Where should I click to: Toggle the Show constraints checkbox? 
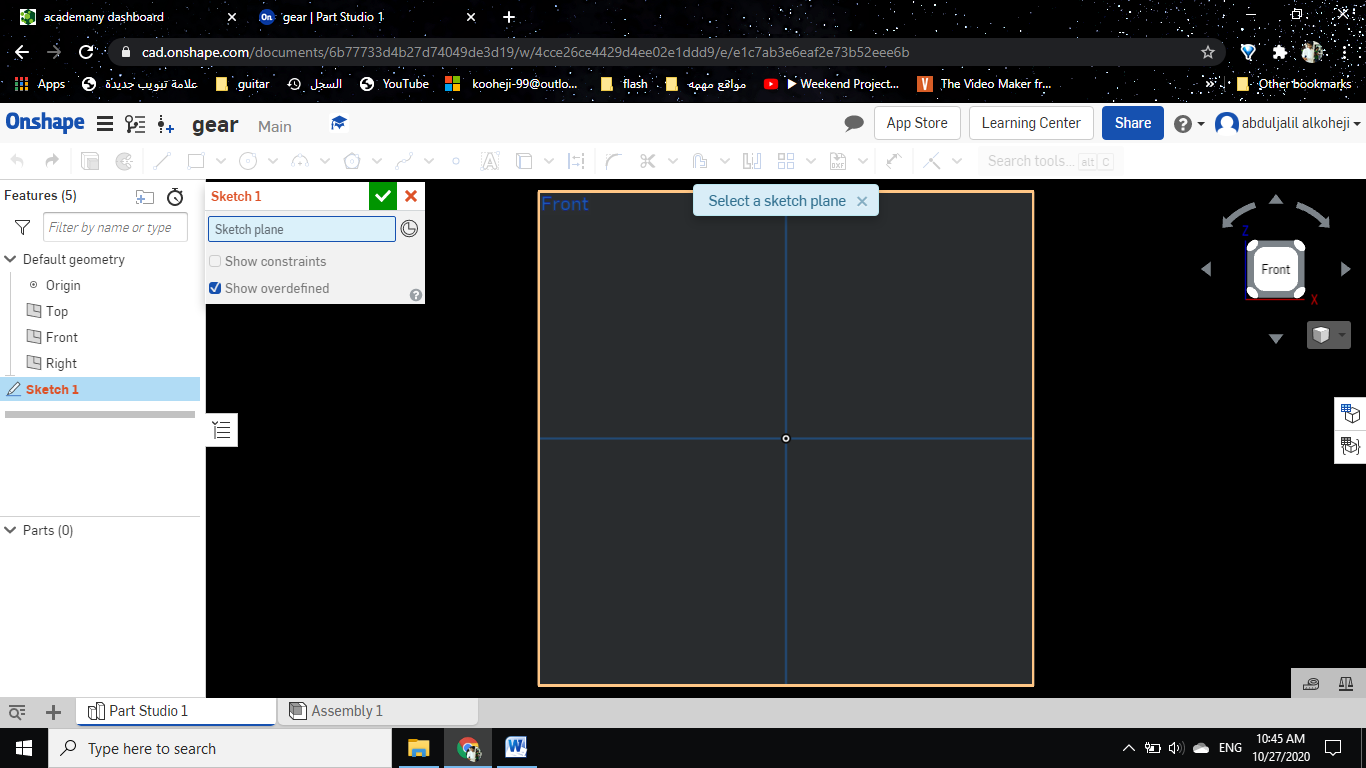(215, 261)
